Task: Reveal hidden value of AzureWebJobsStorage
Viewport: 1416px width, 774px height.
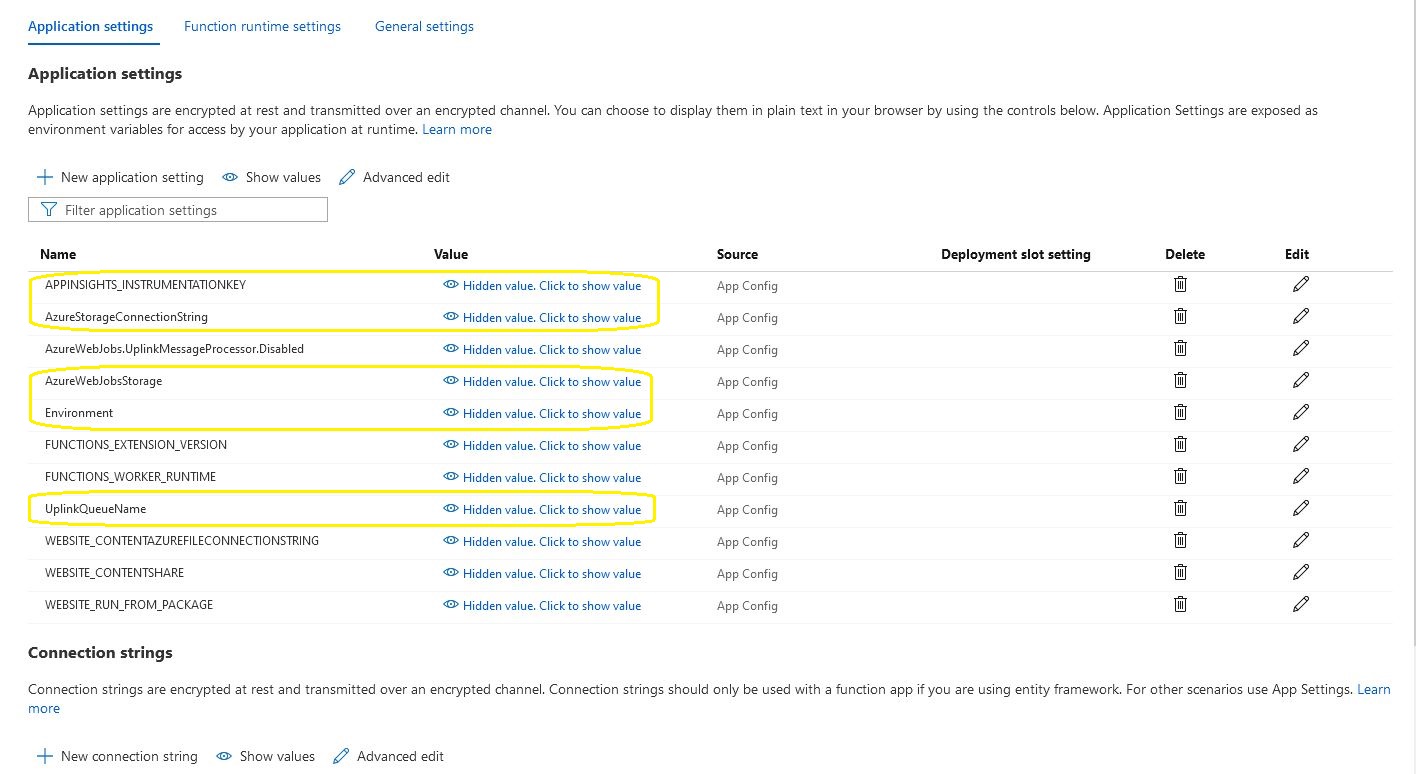Action: (x=551, y=381)
